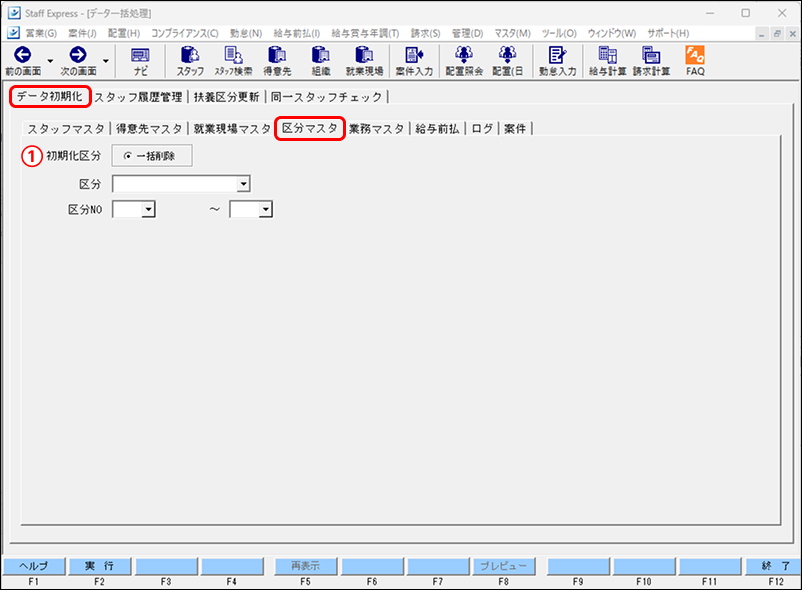Open the スタッフ (staff) master screen icon
This screenshot has height=590, width=802.
coord(189,62)
